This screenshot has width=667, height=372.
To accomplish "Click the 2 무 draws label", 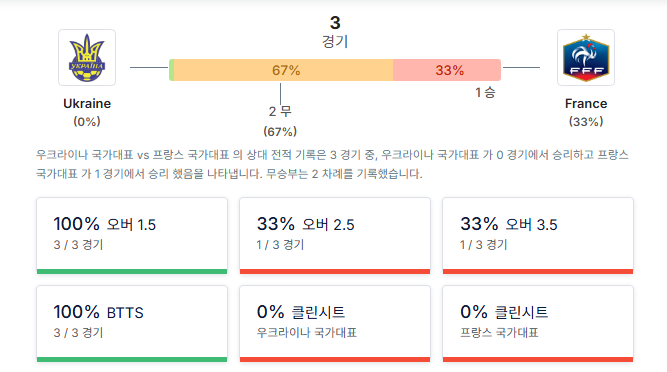I will [x=280, y=111].
